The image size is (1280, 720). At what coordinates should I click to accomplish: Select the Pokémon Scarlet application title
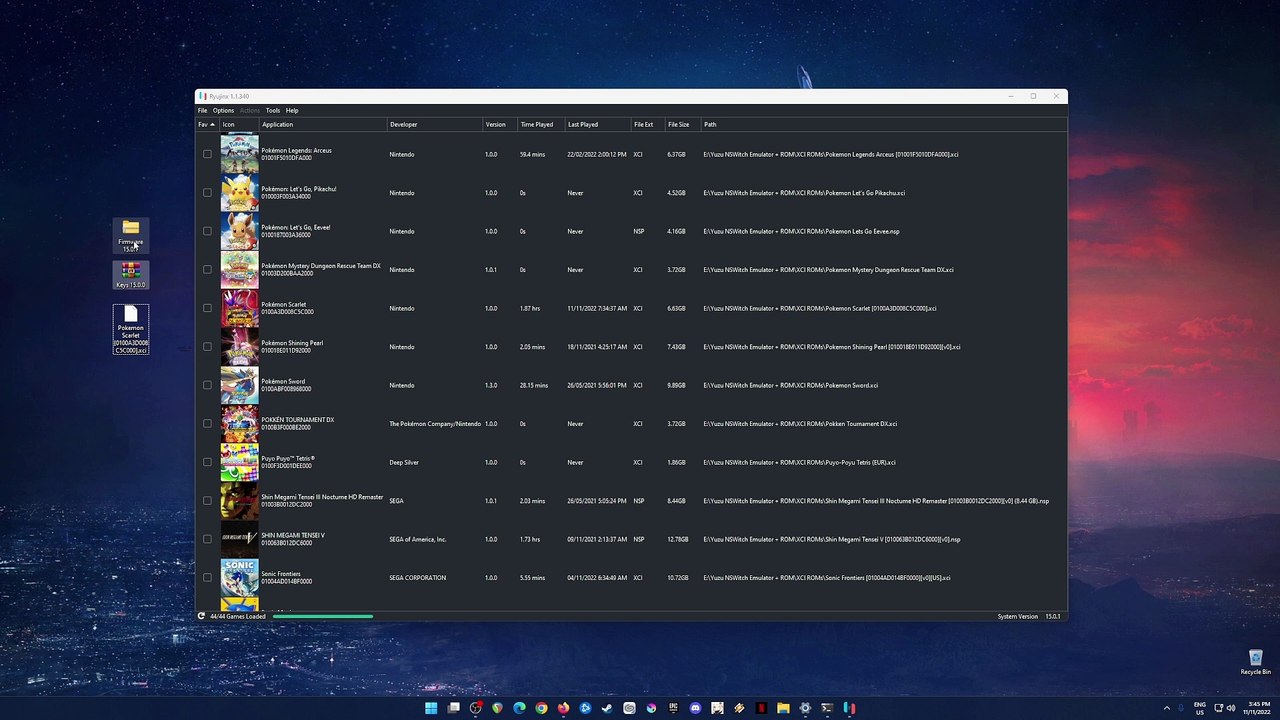[284, 304]
